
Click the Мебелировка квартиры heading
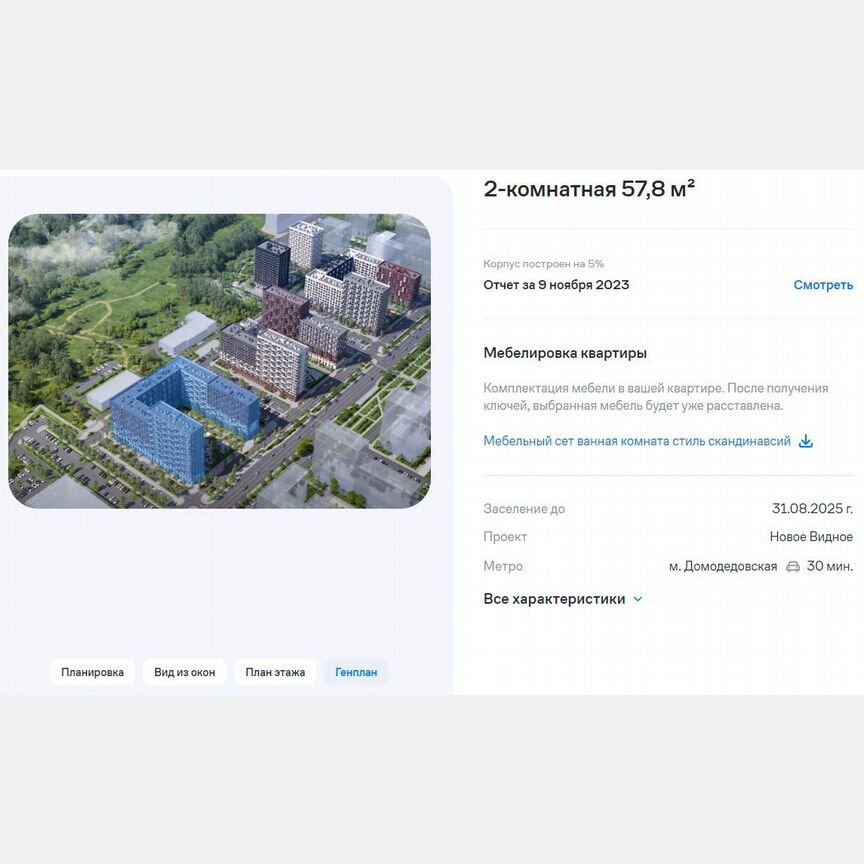point(565,353)
